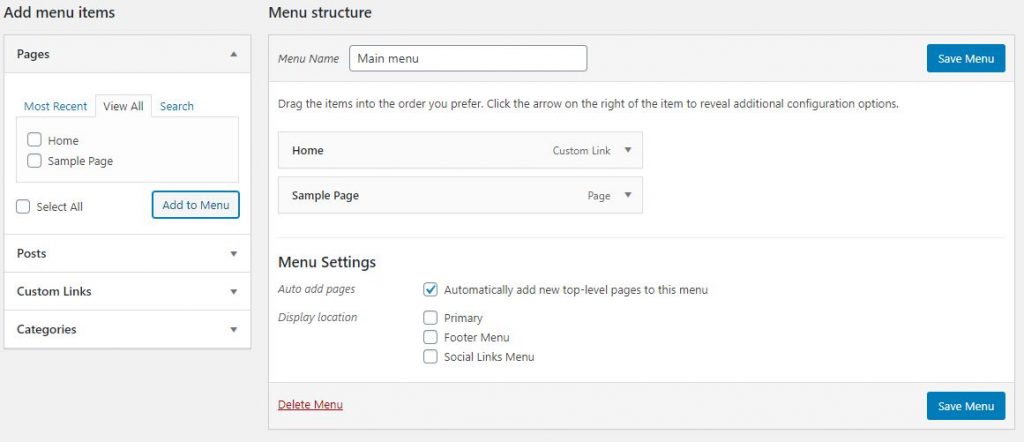Switch to Search tab
1024x442 pixels.
[177, 106]
